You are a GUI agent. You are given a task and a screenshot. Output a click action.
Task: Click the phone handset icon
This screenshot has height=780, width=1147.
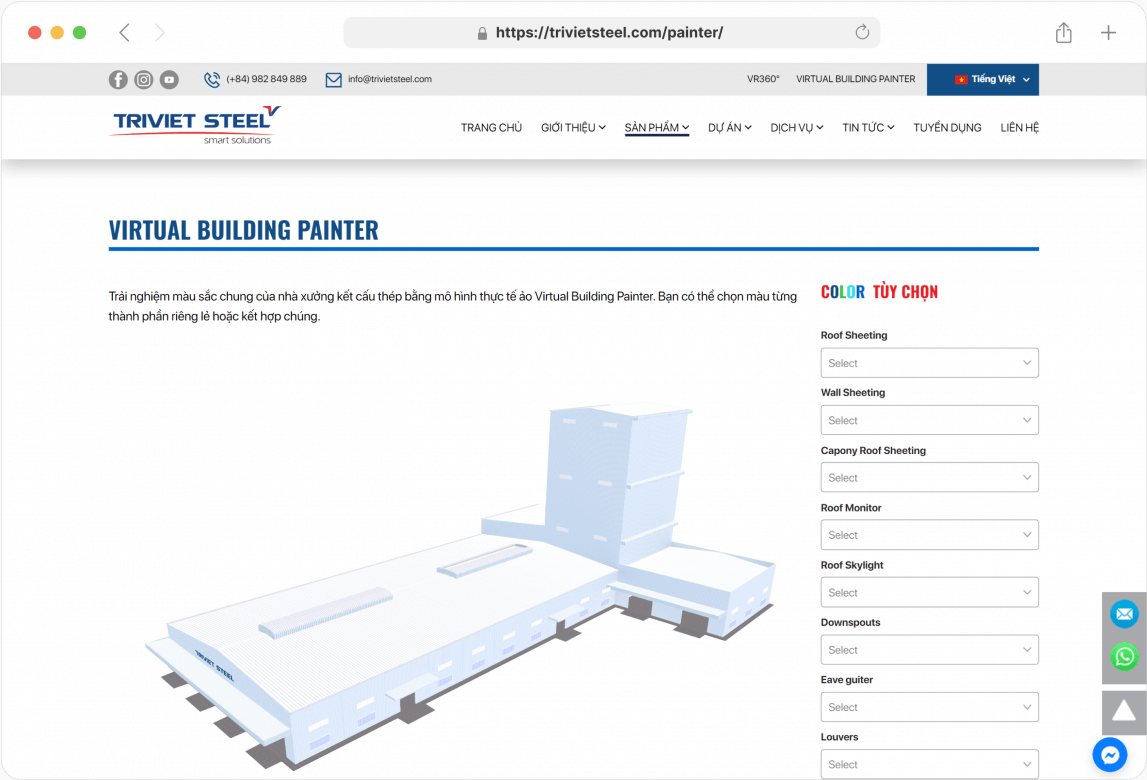(212, 80)
